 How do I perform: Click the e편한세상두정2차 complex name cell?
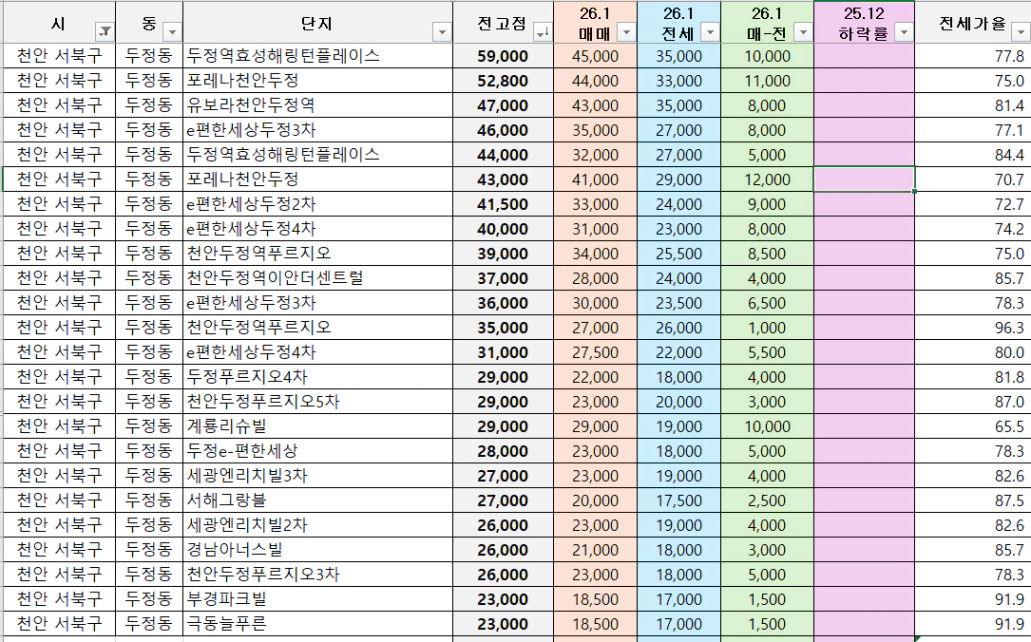tap(318, 204)
